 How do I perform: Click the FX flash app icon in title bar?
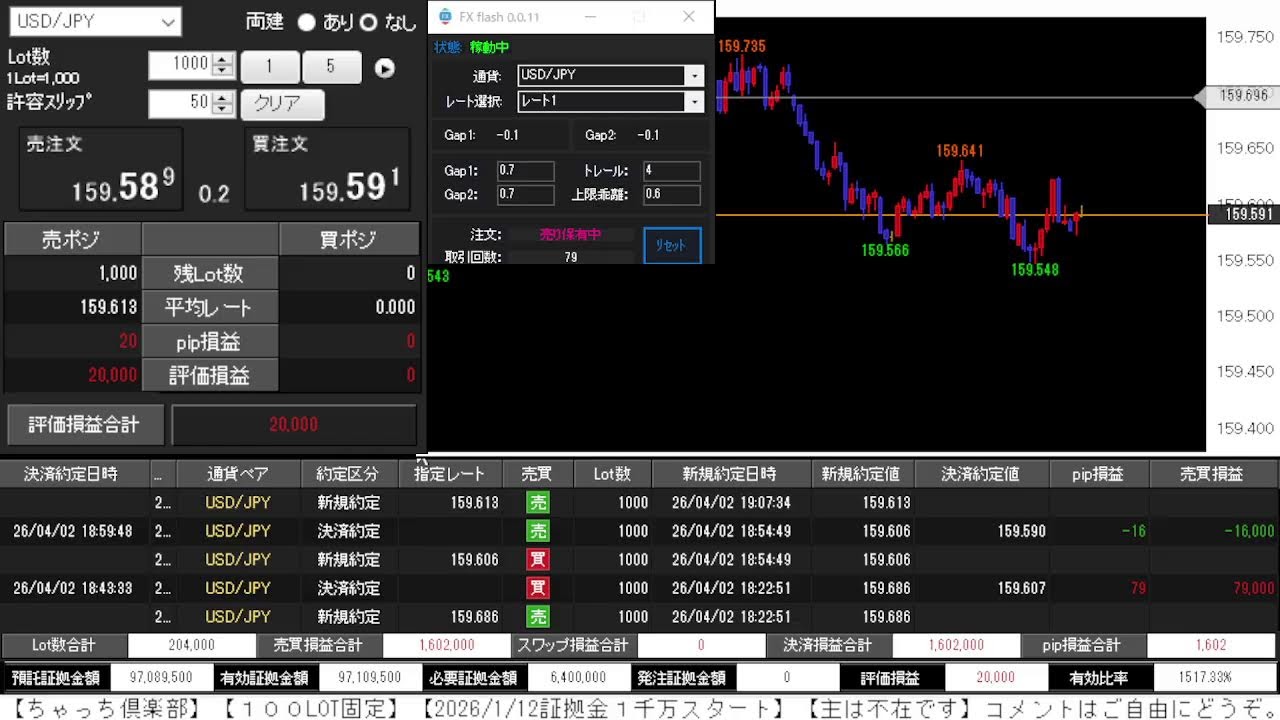(x=445, y=17)
